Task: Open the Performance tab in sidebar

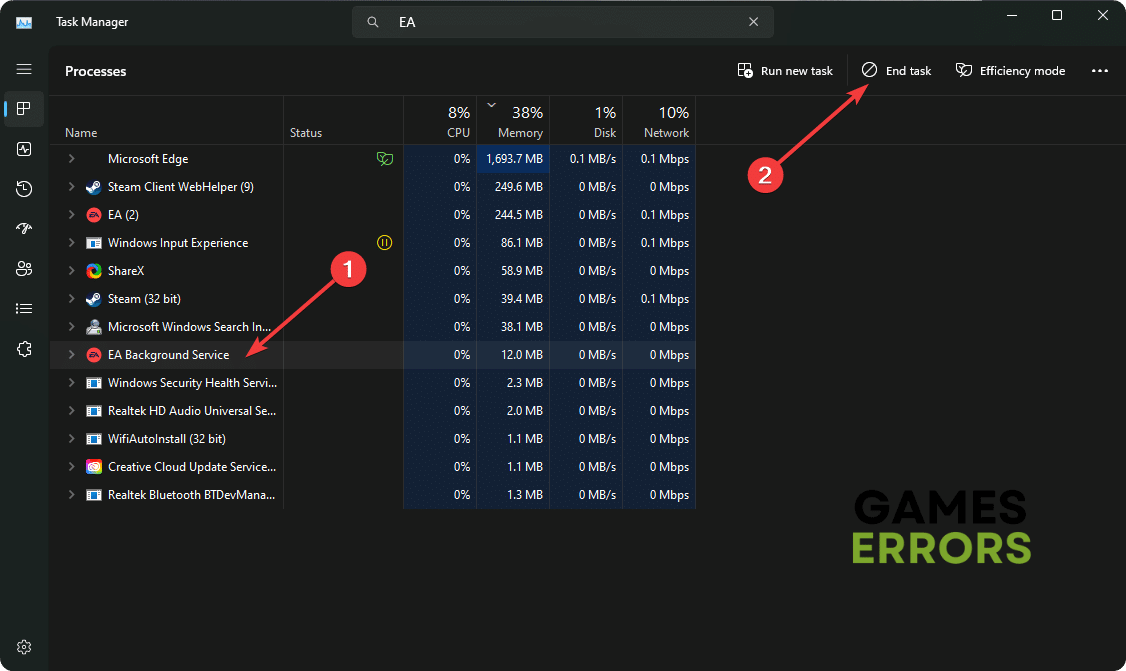Action: pyautogui.click(x=24, y=149)
